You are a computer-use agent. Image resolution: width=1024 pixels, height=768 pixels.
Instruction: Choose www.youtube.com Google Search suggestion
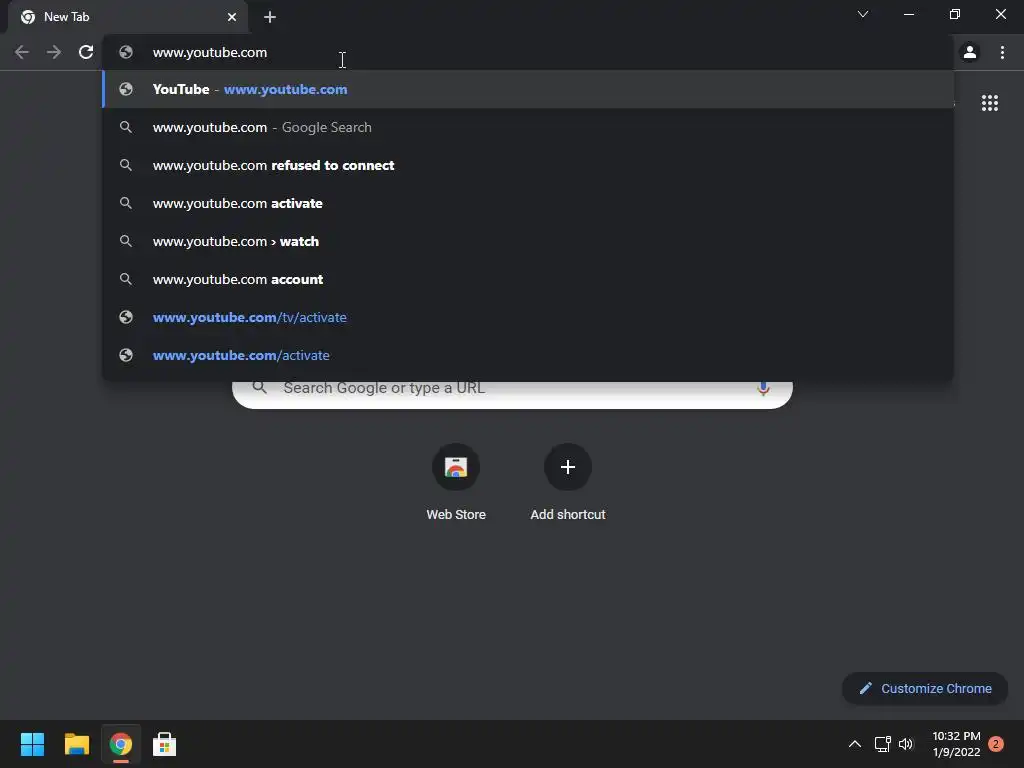click(528, 127)
